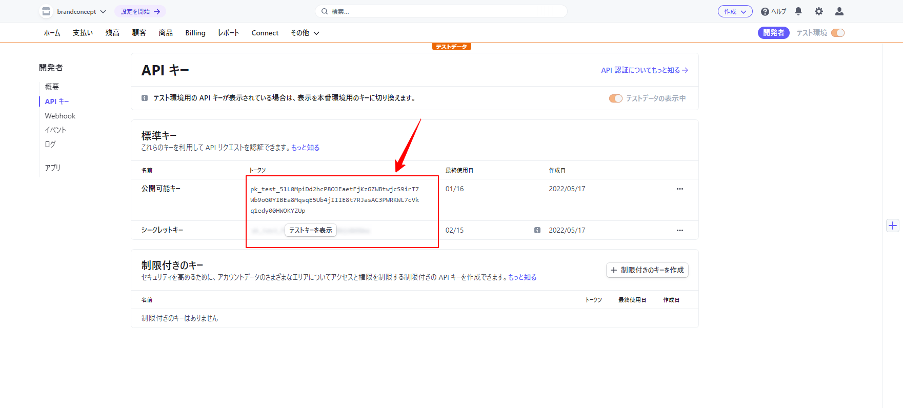Click the info icon beside シークレットキー date

tap(537, 229)
